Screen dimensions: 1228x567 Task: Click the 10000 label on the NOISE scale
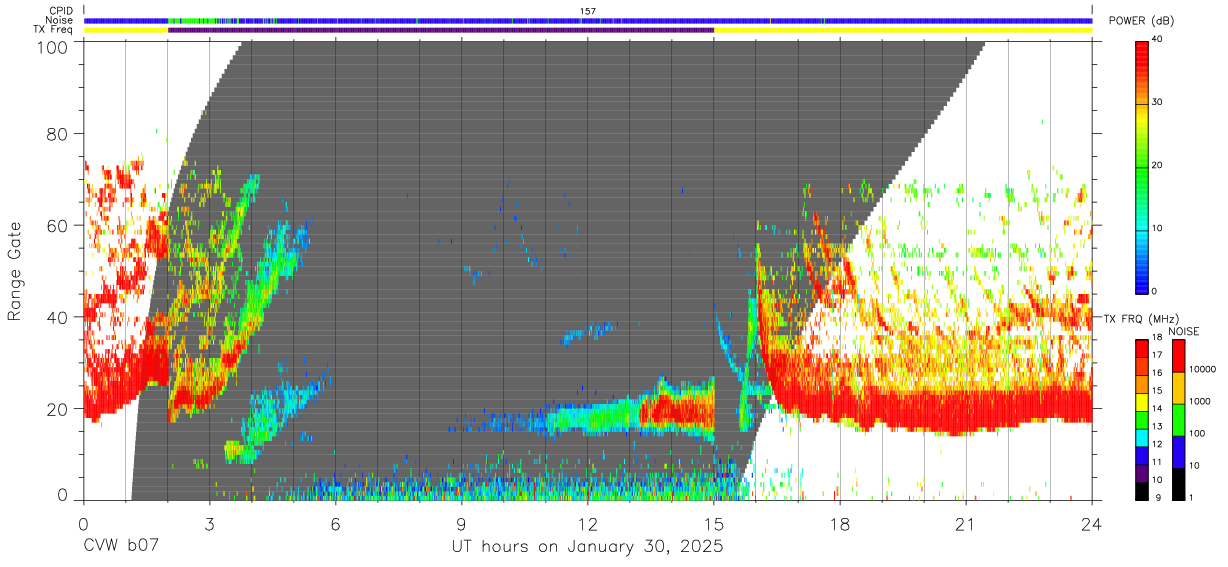coord(1203,369)
